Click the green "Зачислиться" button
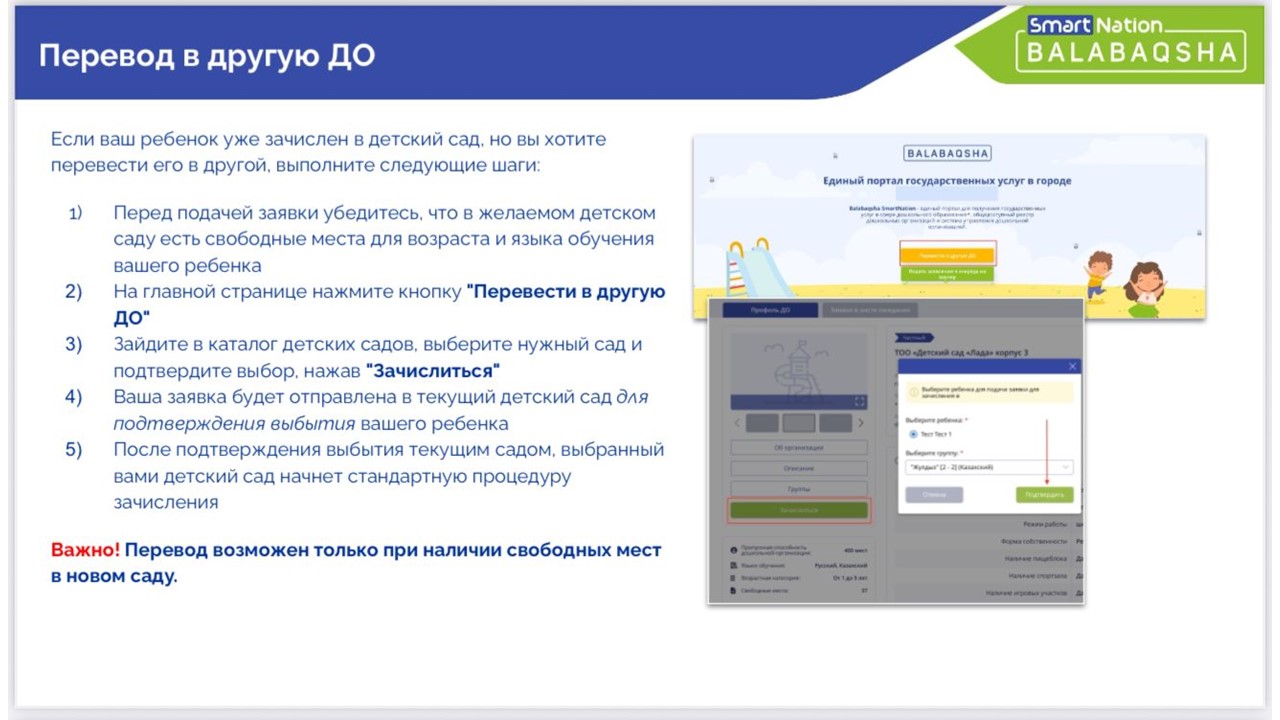 tap(799, 510)
